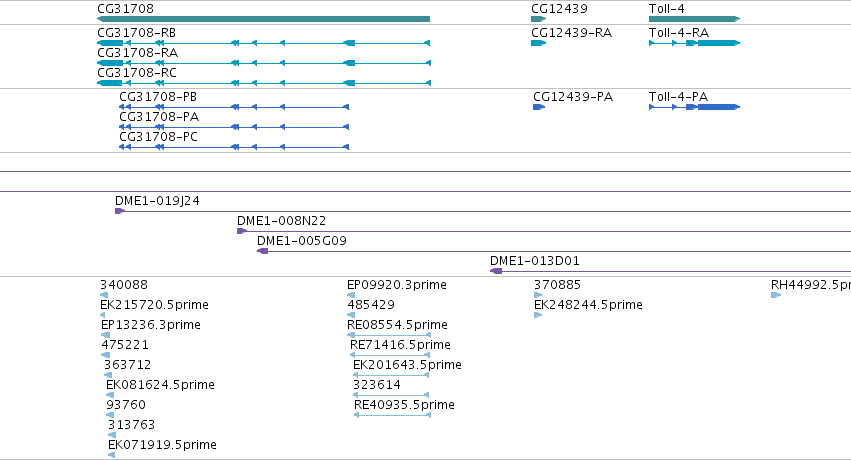
Task: Click the Toll-4 gene glyph
Action: (694, 19)
